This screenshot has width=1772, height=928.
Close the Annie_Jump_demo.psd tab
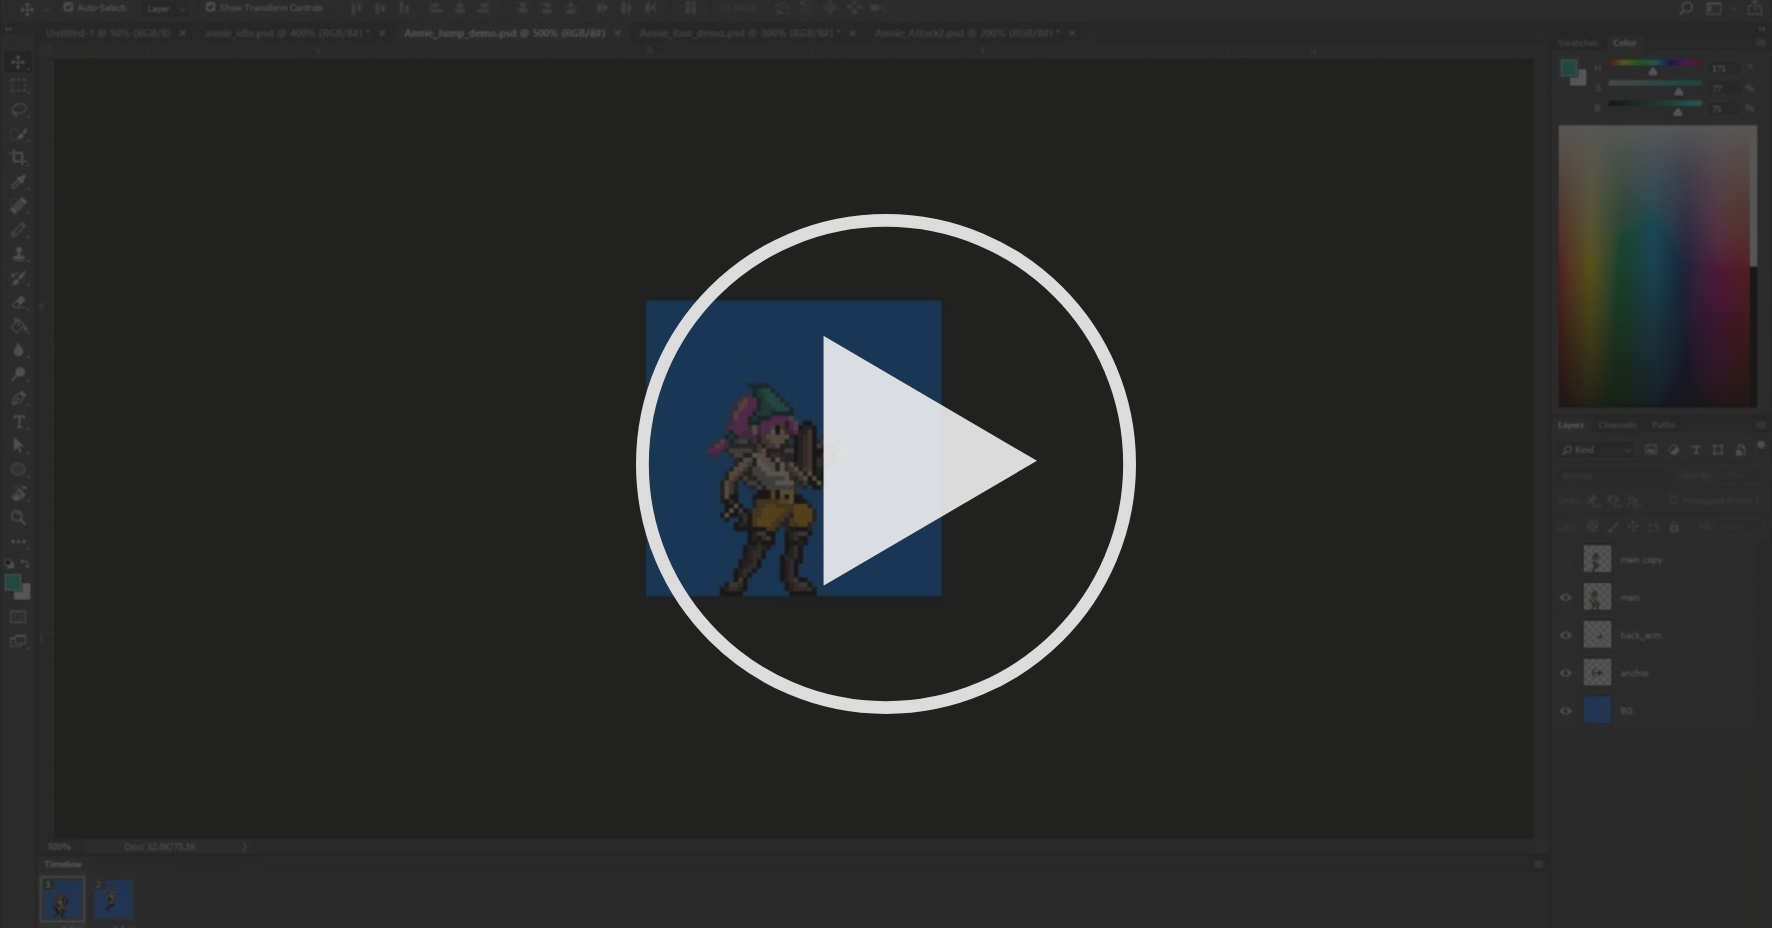click(x=617, y=33)
